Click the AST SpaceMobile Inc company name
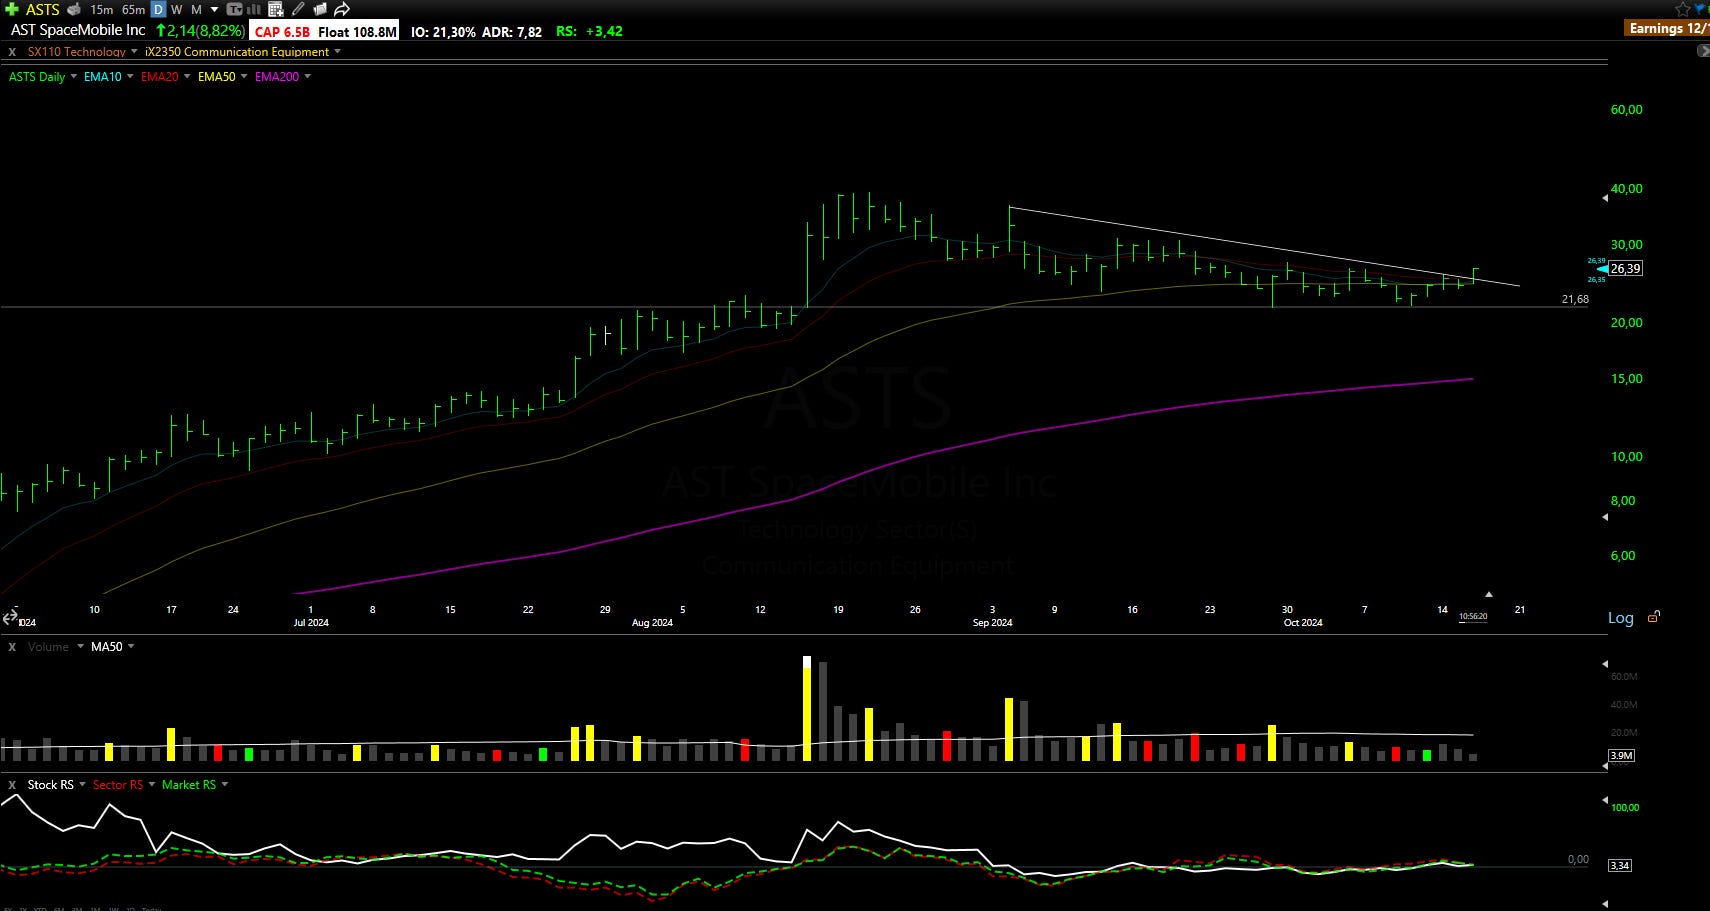Screen dimensions: 1710x911 [78, 31]
